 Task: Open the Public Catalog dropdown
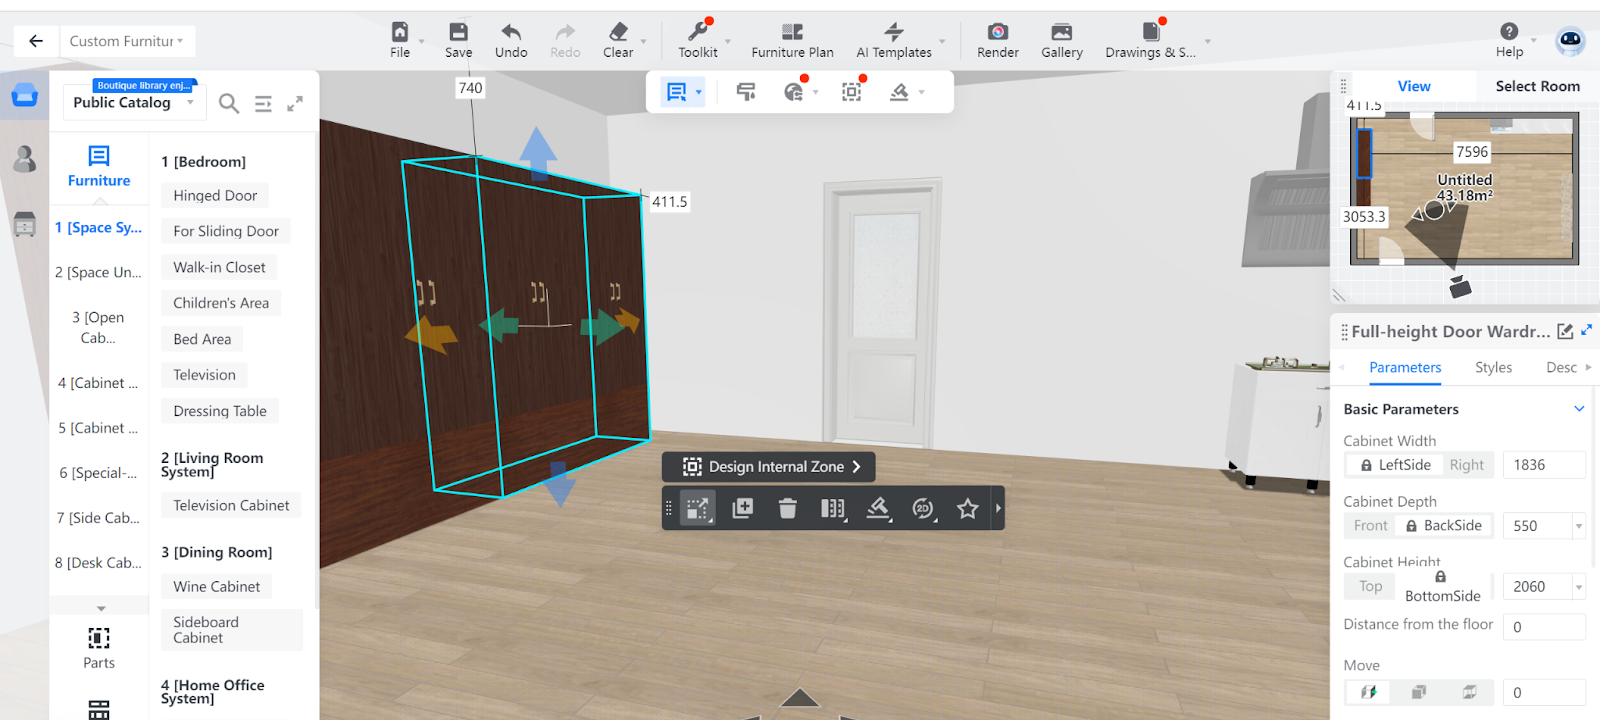133,103
